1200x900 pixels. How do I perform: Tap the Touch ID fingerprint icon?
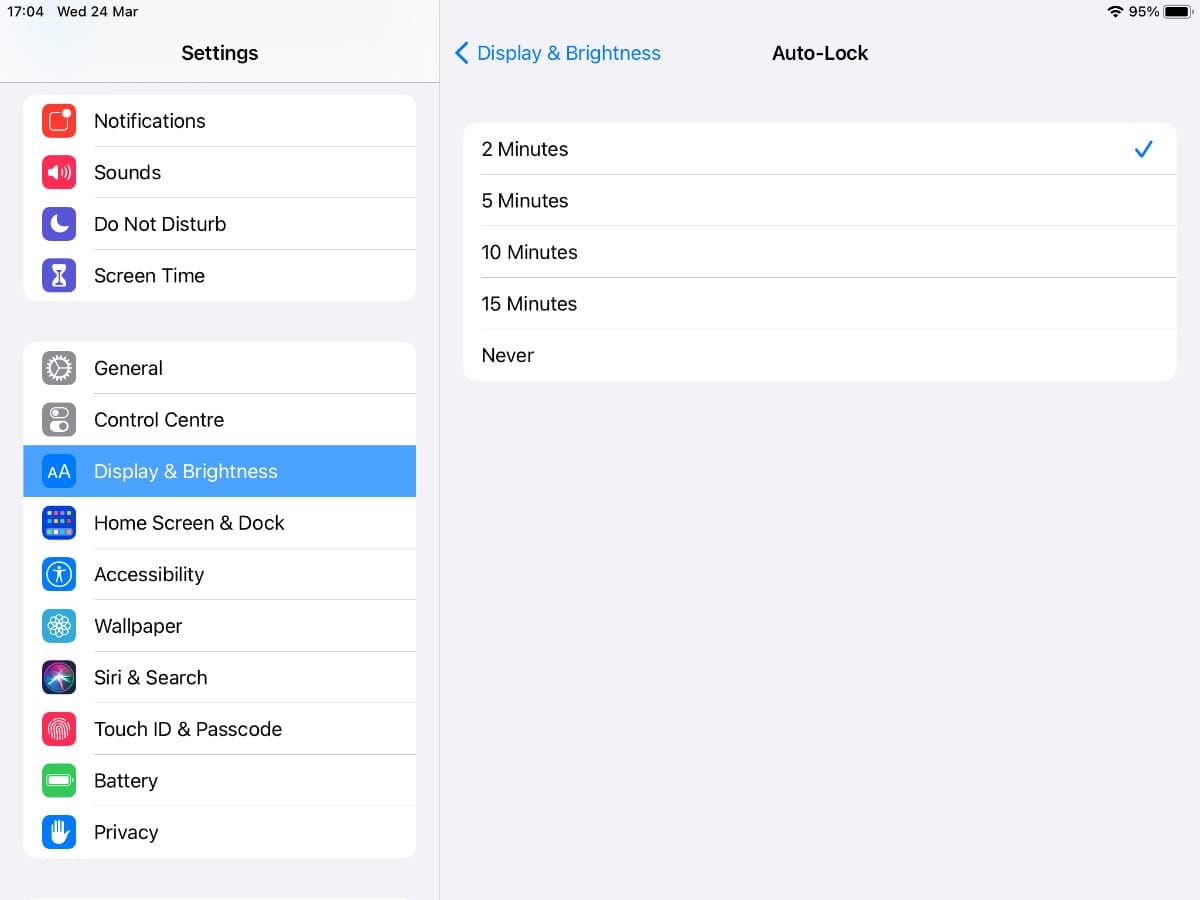click(x=59, y=729)
